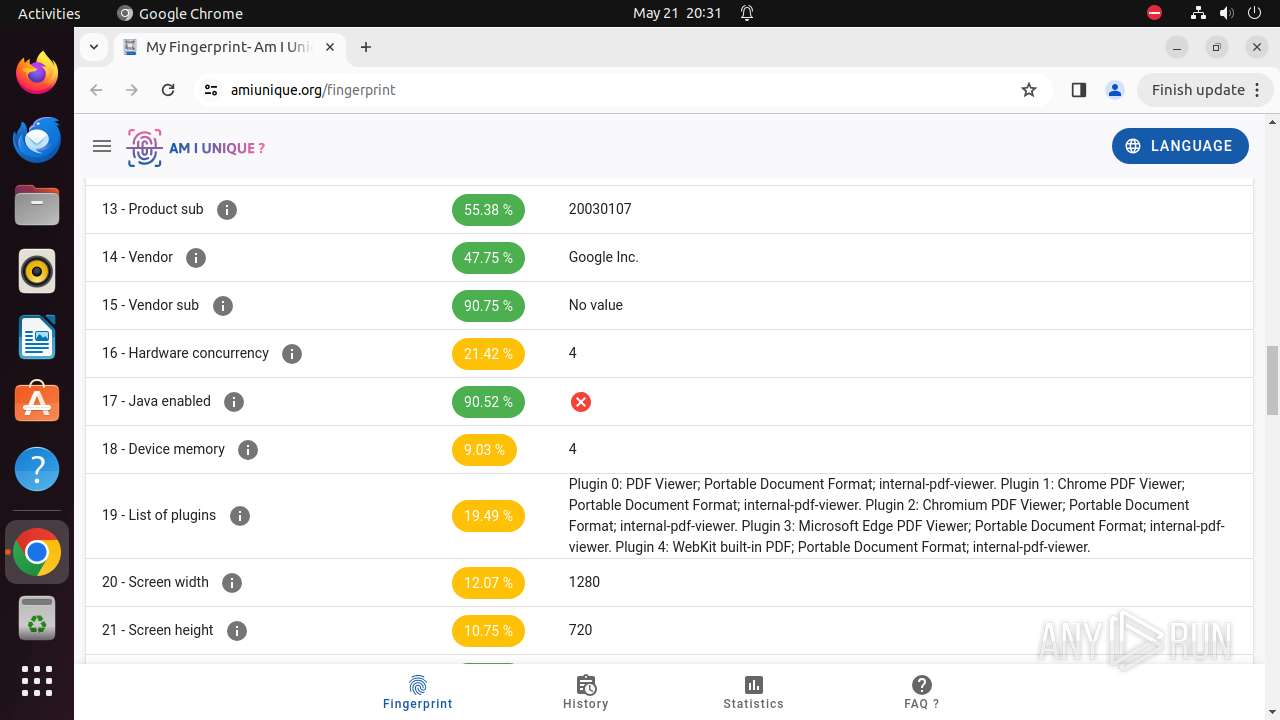
Task: Click info icon next to Screen height
Action: [x=237, y=631]
